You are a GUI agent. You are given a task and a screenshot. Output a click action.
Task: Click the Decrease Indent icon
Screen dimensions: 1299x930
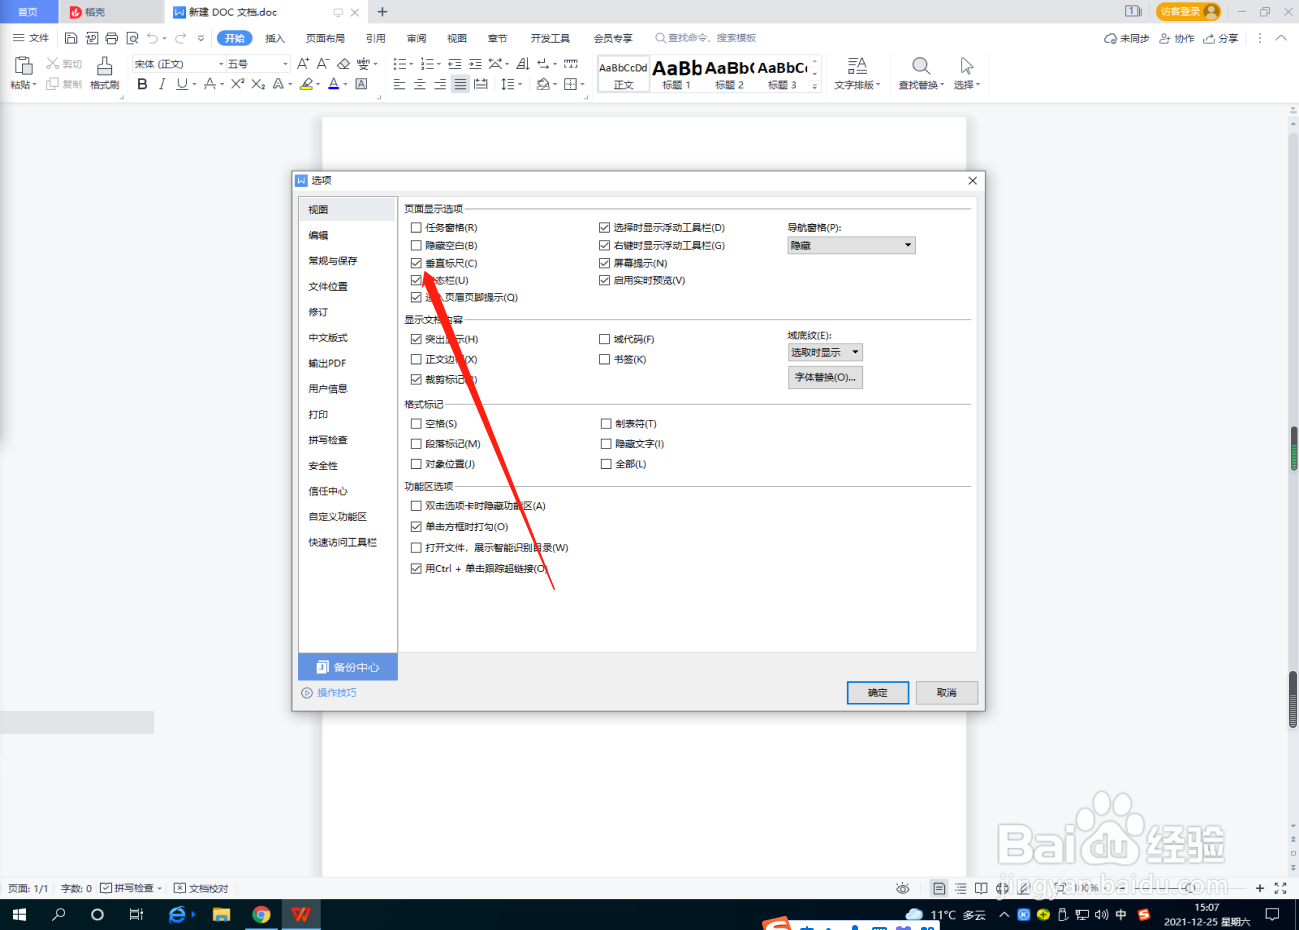[x=455, y=63]
